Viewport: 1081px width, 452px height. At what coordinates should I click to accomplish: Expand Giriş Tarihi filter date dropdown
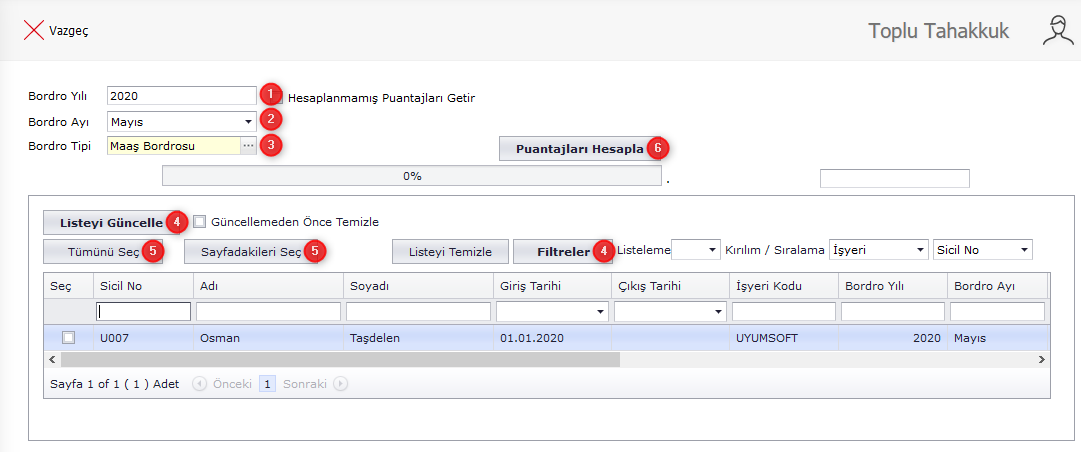(599, 312)
